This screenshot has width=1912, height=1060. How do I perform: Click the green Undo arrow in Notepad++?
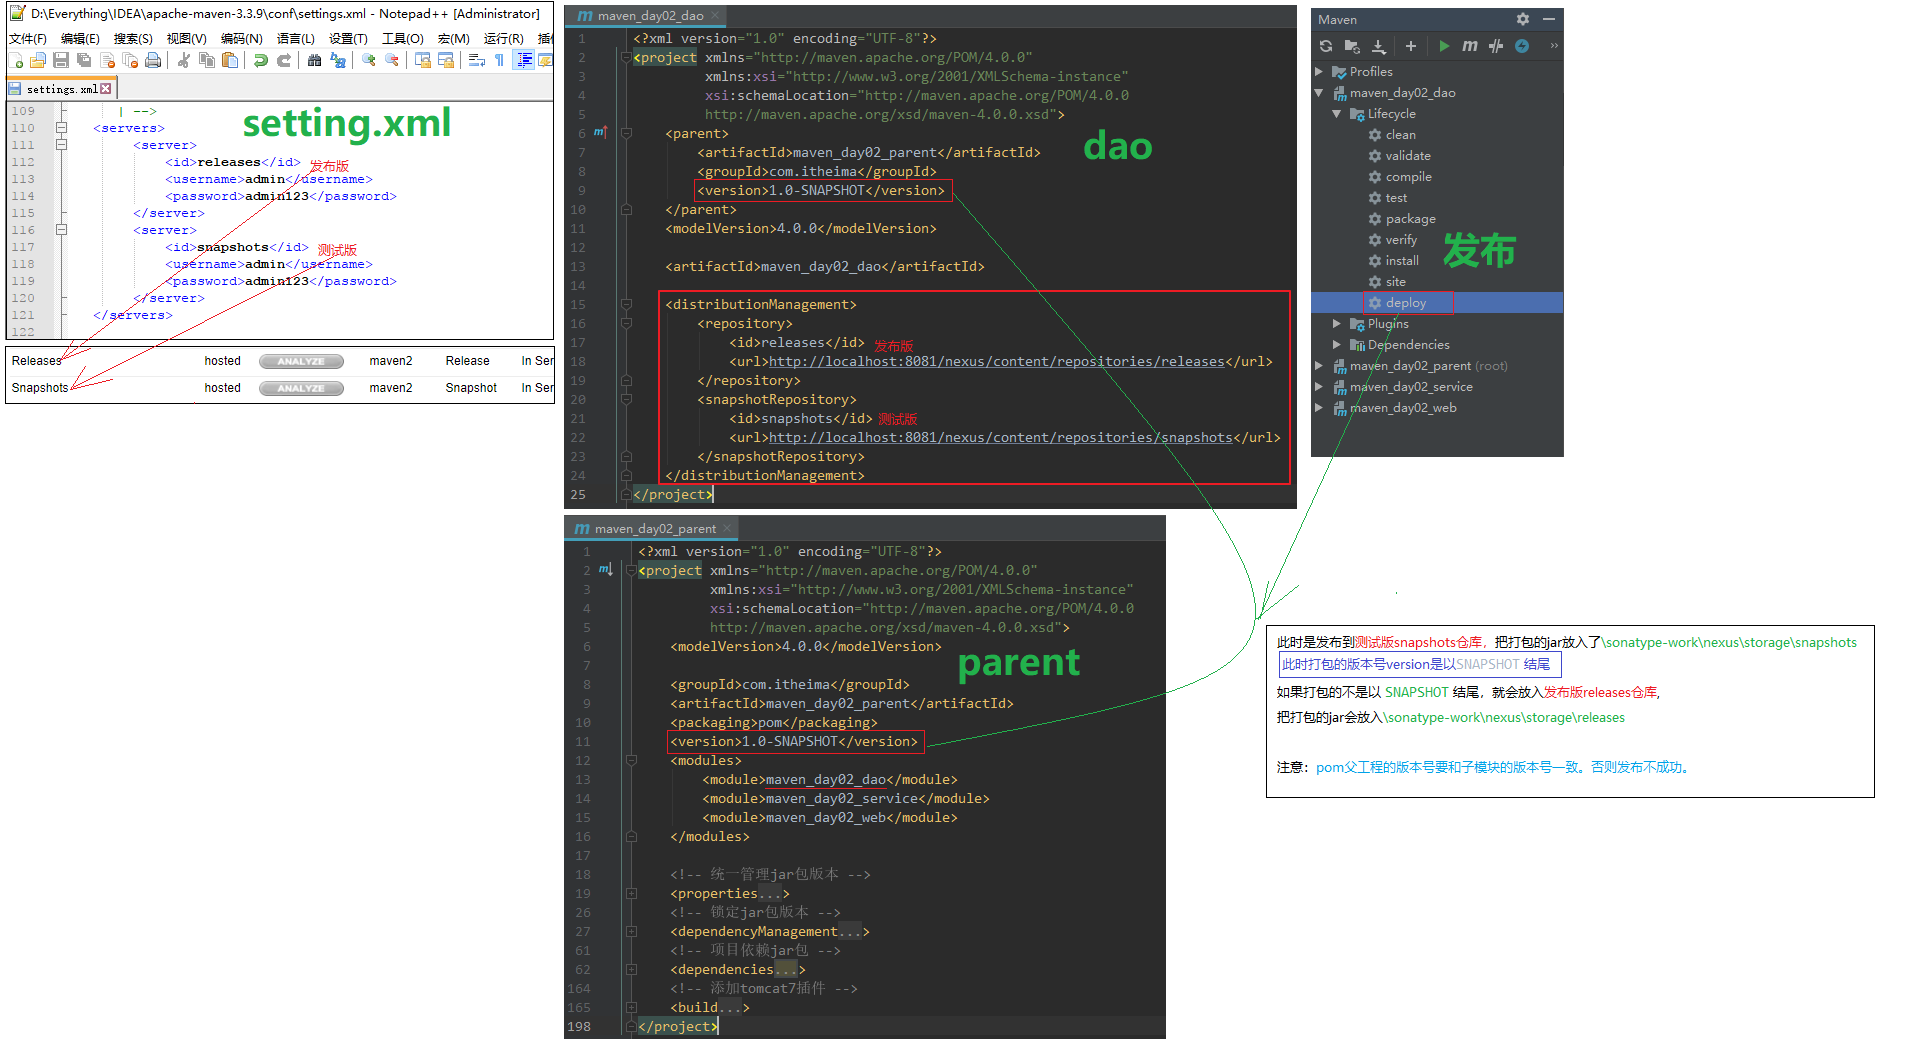(260, 60)
